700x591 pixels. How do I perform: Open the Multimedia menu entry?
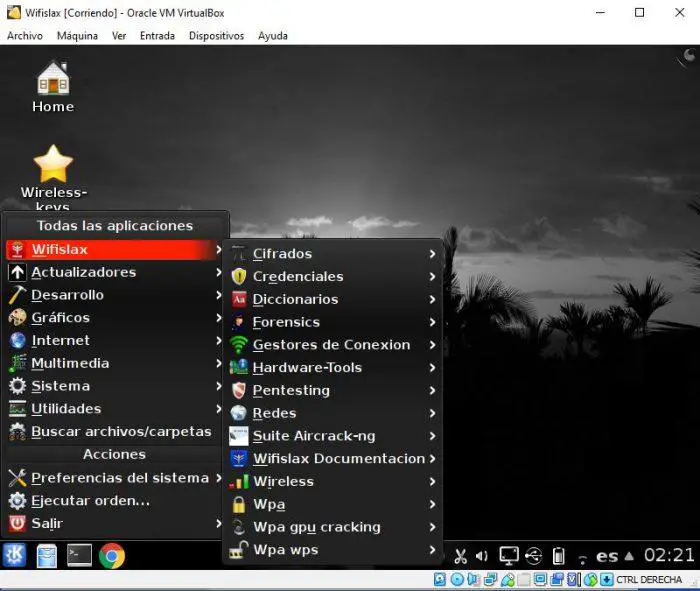pyautogui.click(x=114, y=363)
